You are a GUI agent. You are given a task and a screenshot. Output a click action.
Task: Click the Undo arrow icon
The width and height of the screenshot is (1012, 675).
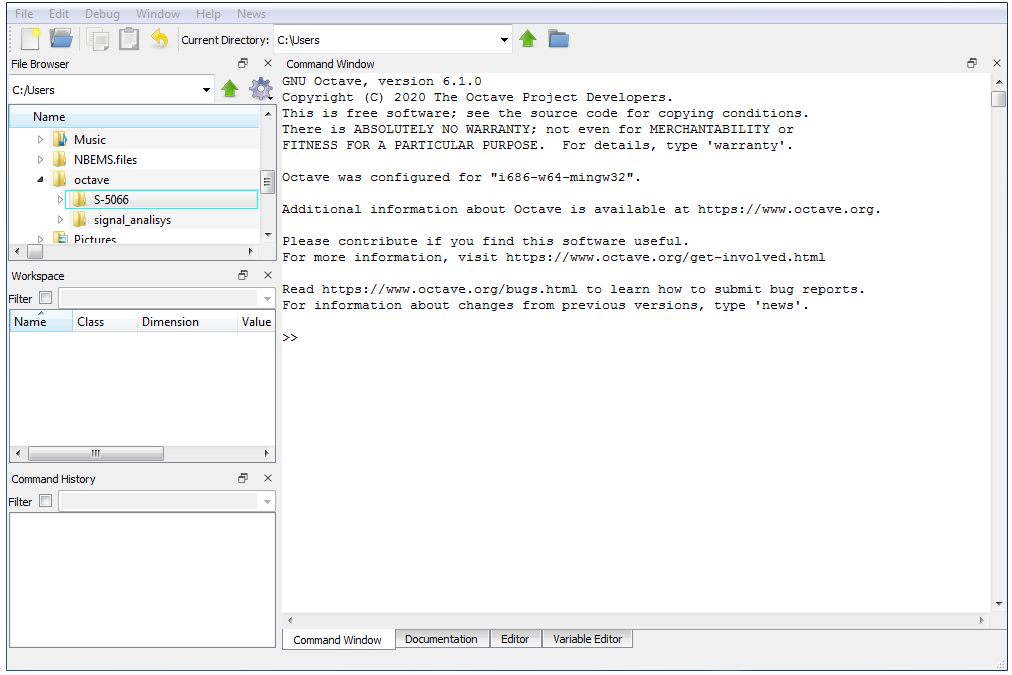(x=159, y=39)
